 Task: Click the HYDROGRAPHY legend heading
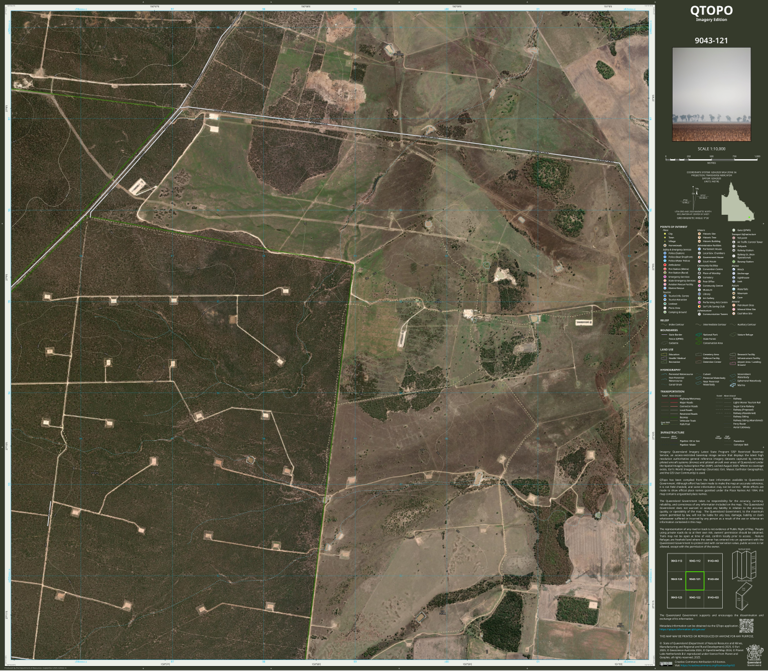671,370
